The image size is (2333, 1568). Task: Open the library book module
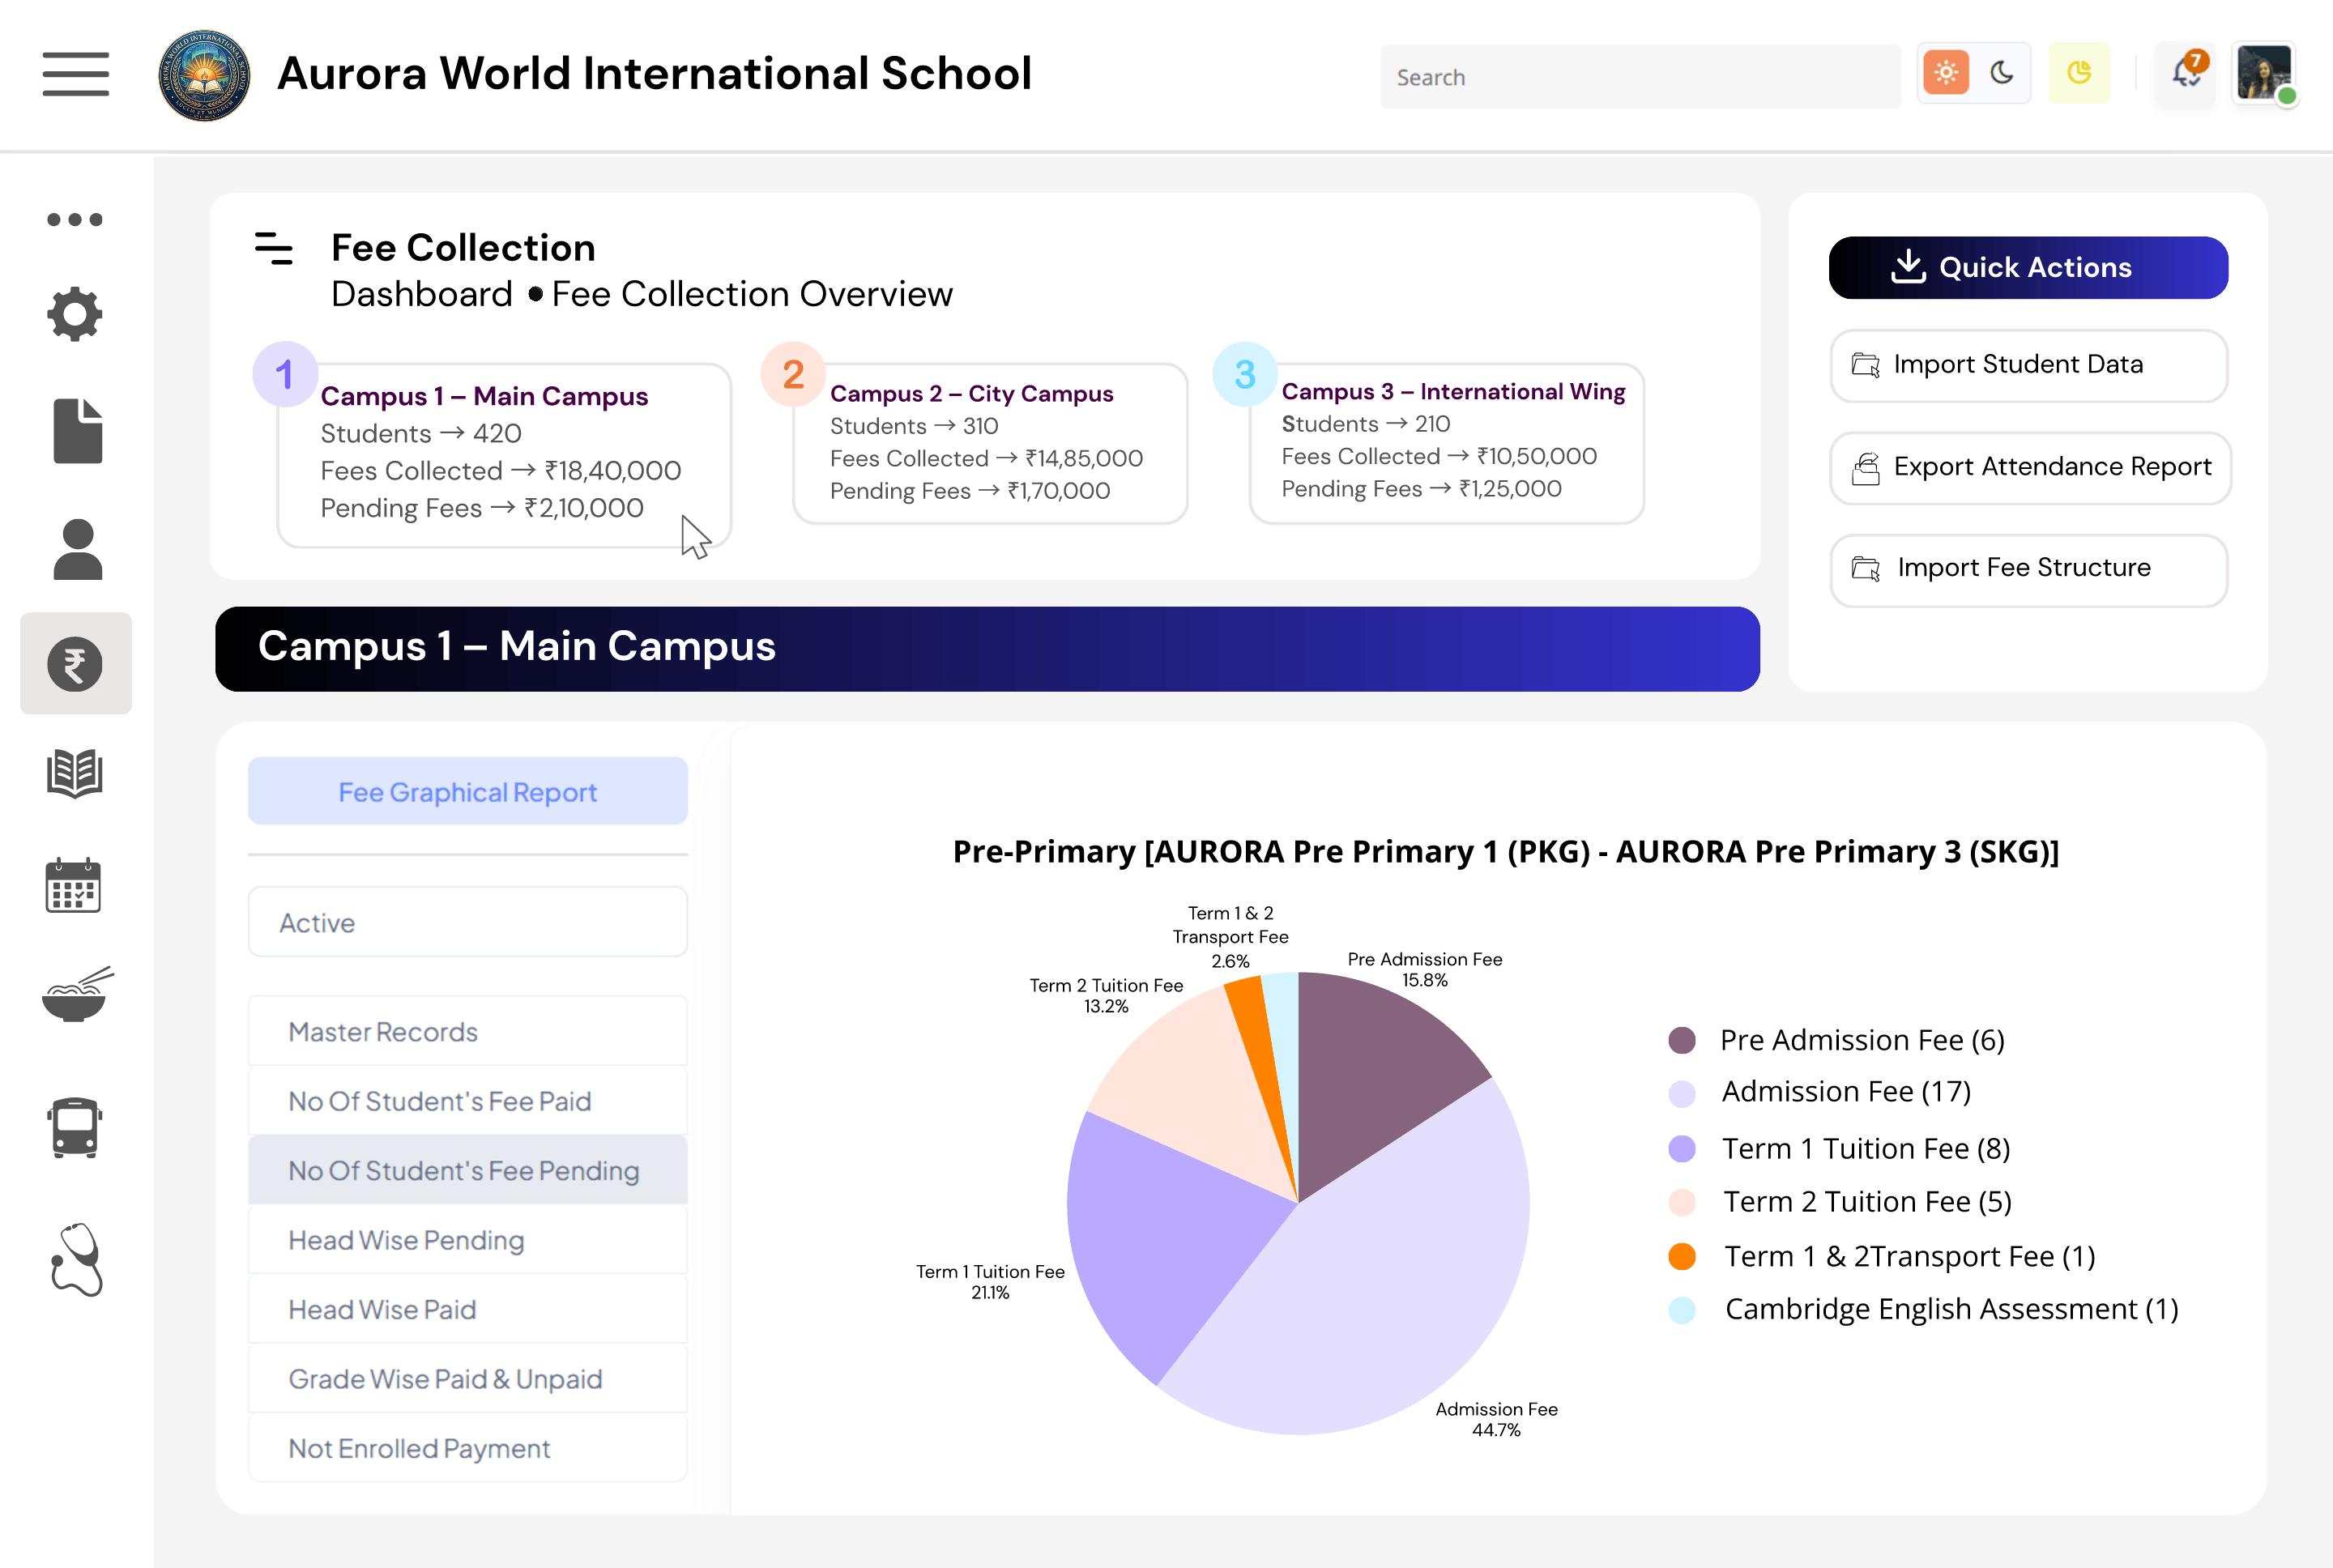(75, 772)
